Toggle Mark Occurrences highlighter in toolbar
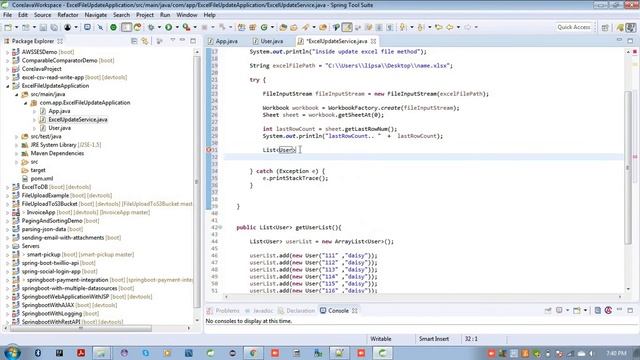Screen dimensions: 640x360 (347, 27)
